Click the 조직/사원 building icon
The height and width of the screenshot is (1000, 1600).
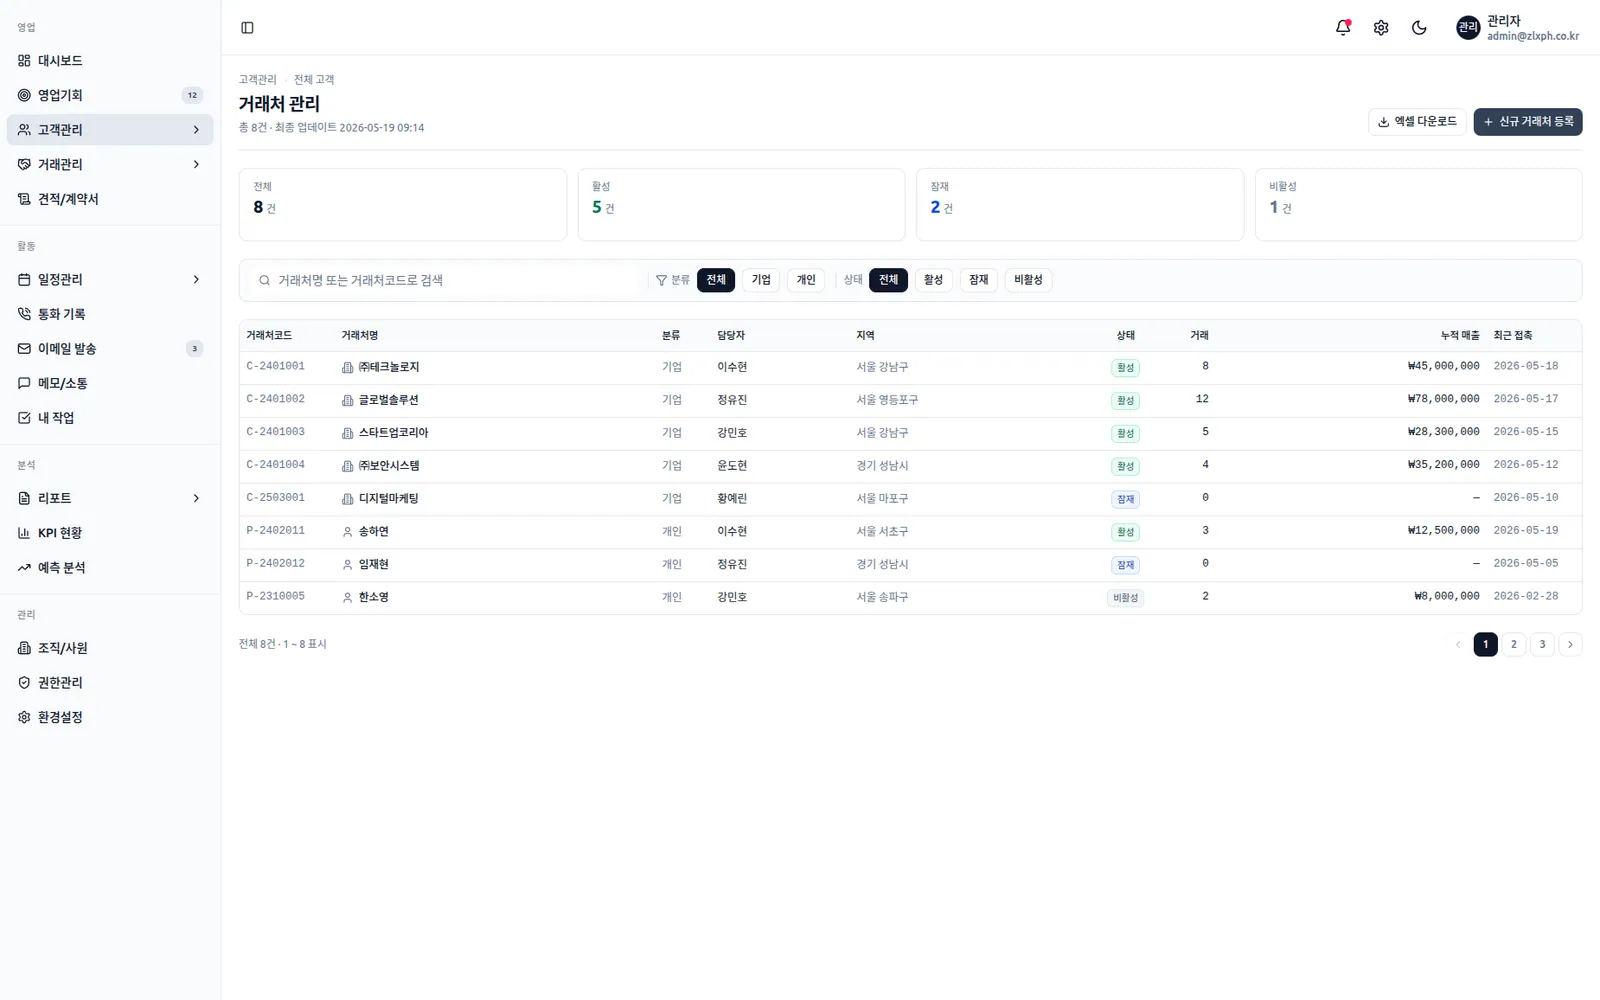pyautogui.click(x=24, y=648)
